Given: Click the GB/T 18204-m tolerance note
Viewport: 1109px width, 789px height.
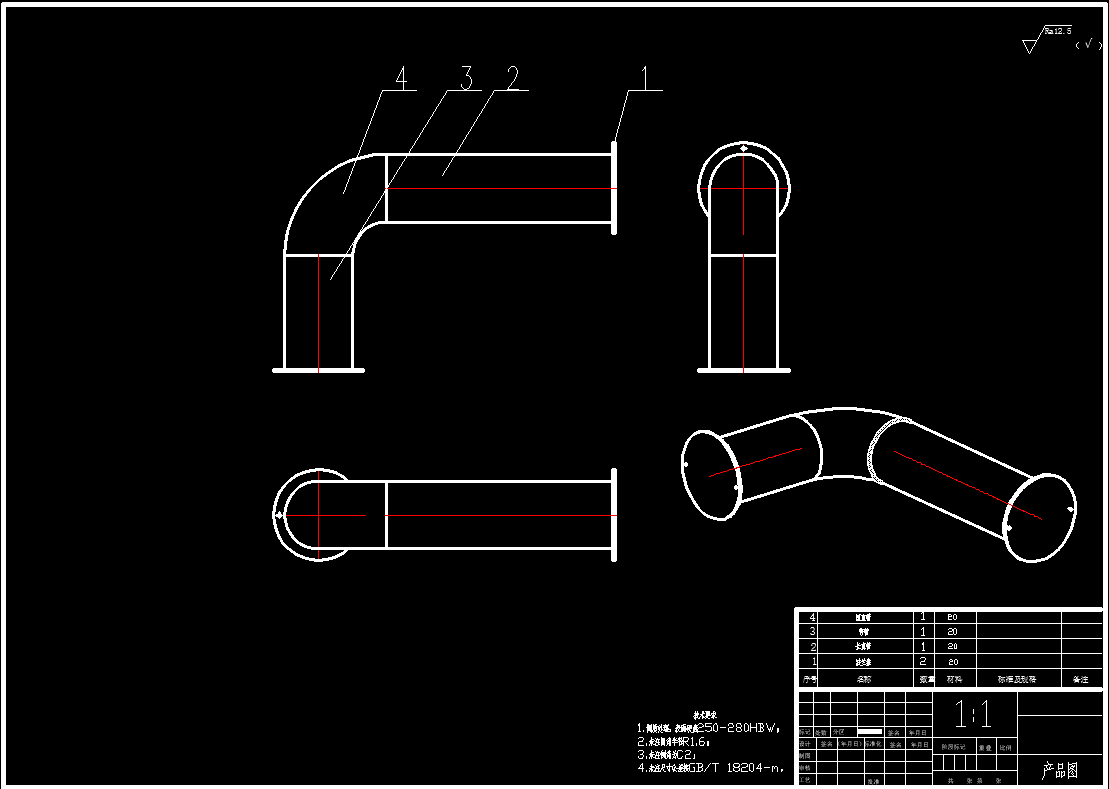Looking at the screenshot, I should point(711,767).
